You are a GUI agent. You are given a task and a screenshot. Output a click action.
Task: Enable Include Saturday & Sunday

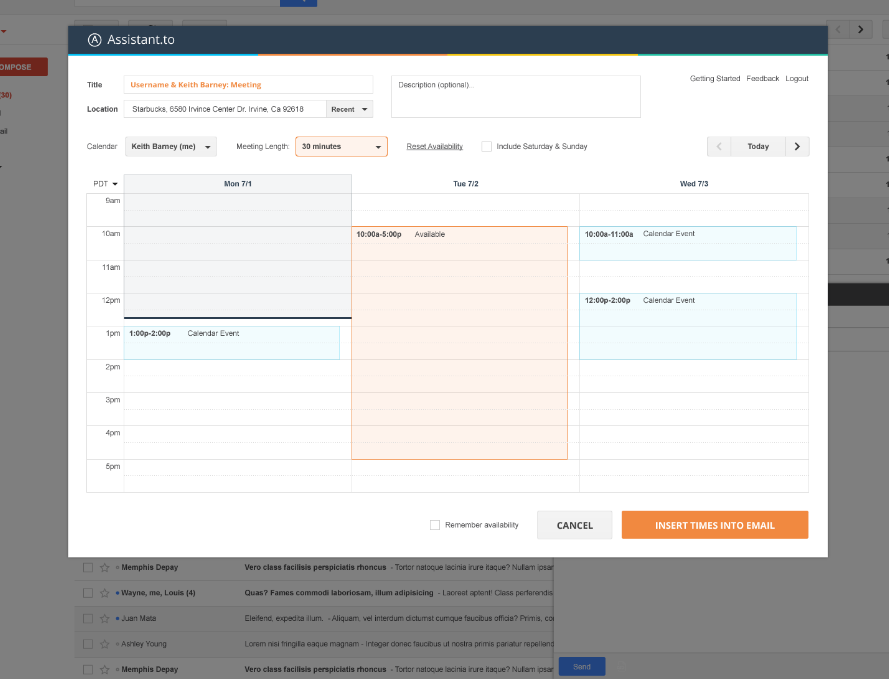click(x=486, y=146)
